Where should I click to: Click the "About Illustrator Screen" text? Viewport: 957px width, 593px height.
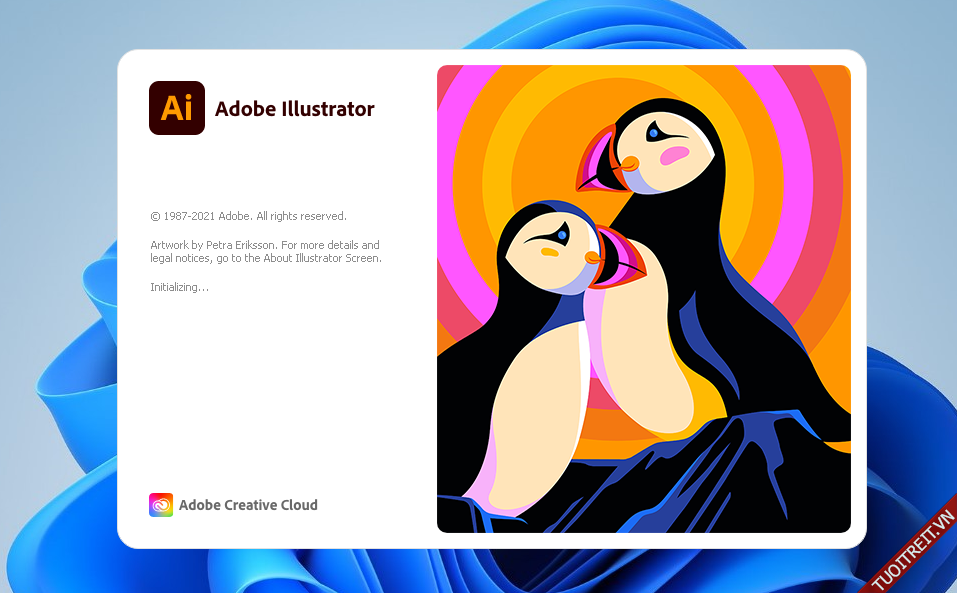[x=322, y=259]
